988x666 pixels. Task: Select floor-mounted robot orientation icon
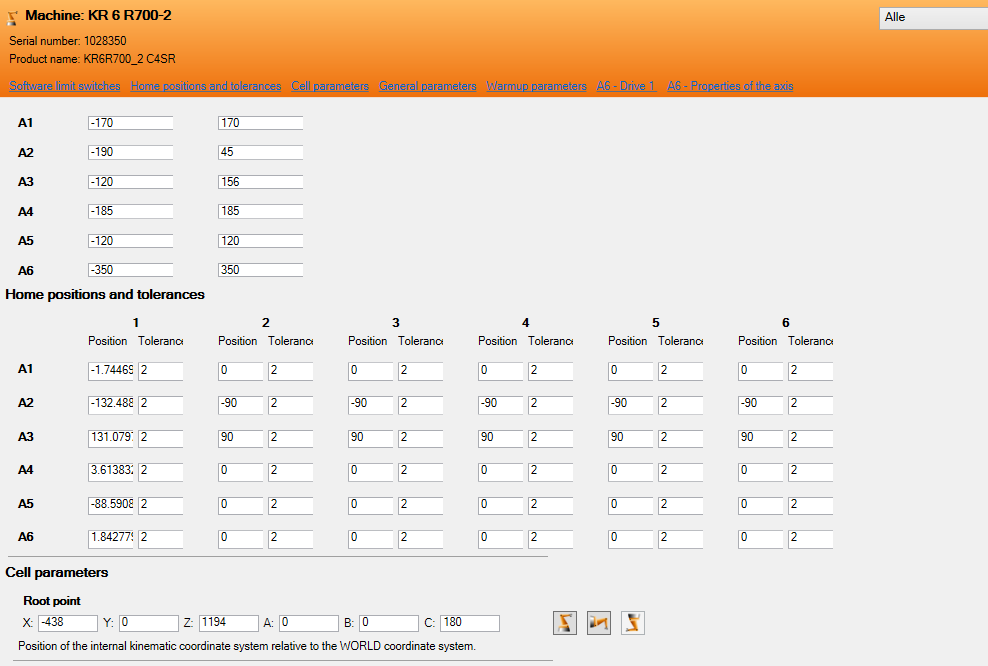[565, 623]
